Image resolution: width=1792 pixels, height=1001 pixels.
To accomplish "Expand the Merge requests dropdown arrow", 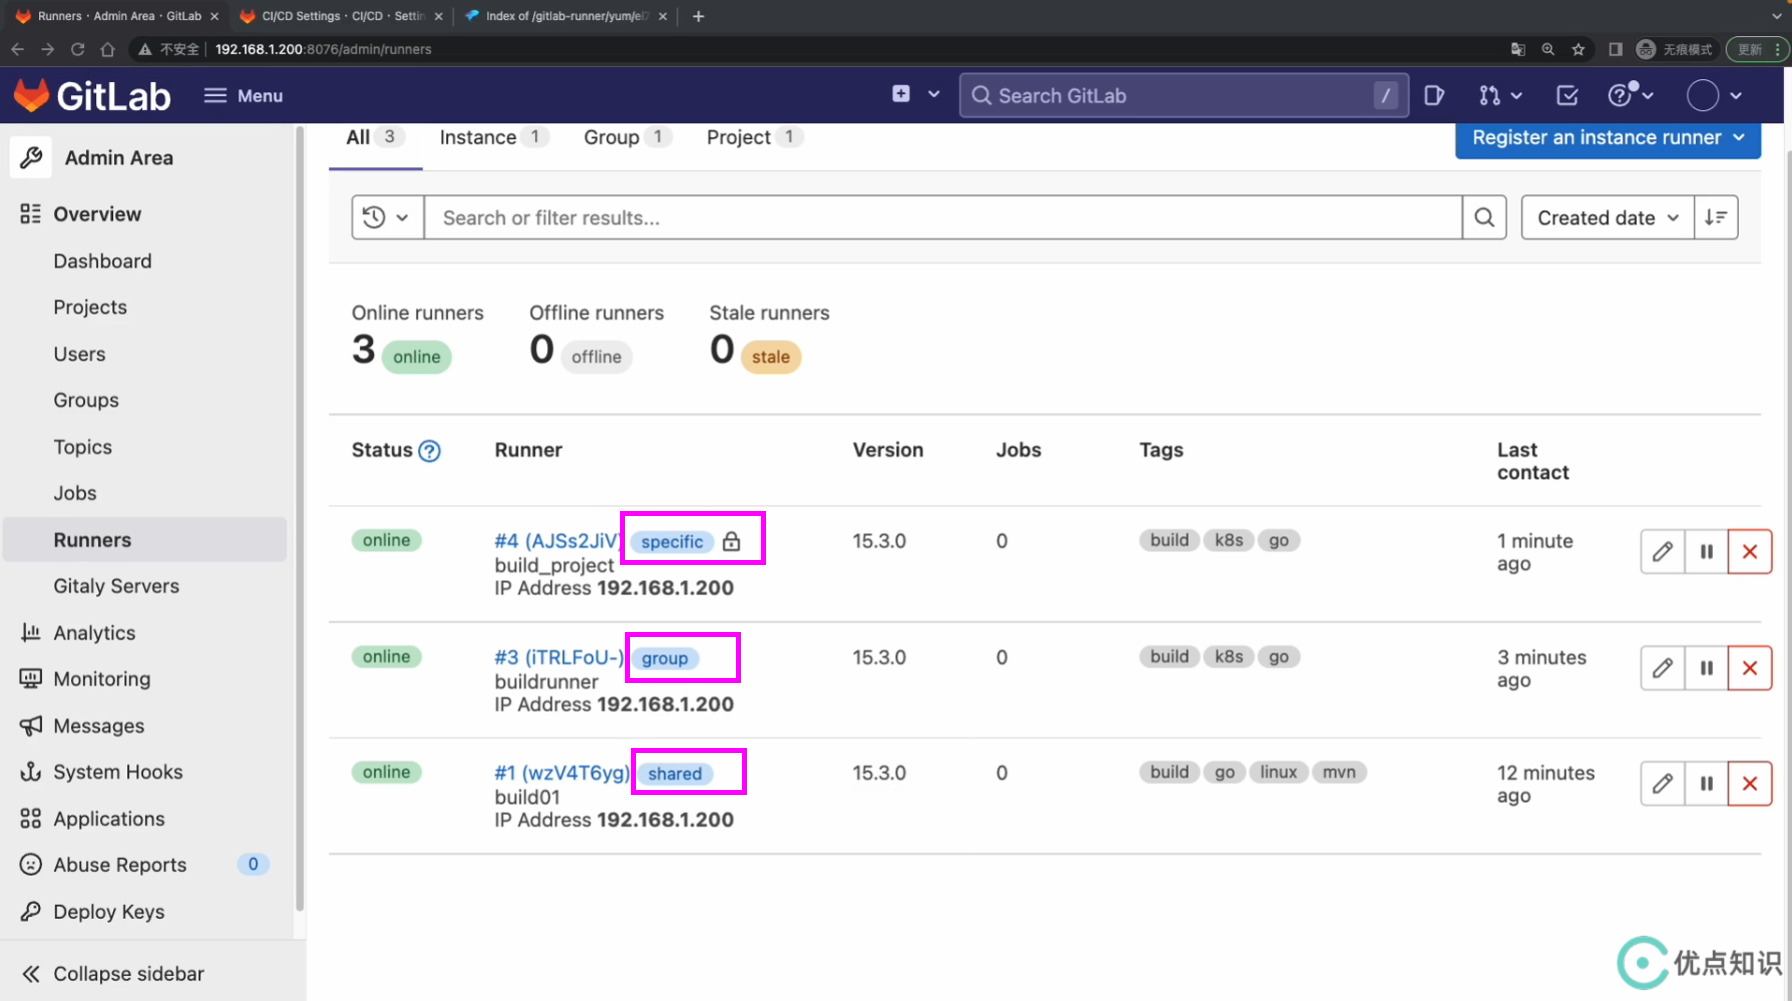I will 1517,96.
